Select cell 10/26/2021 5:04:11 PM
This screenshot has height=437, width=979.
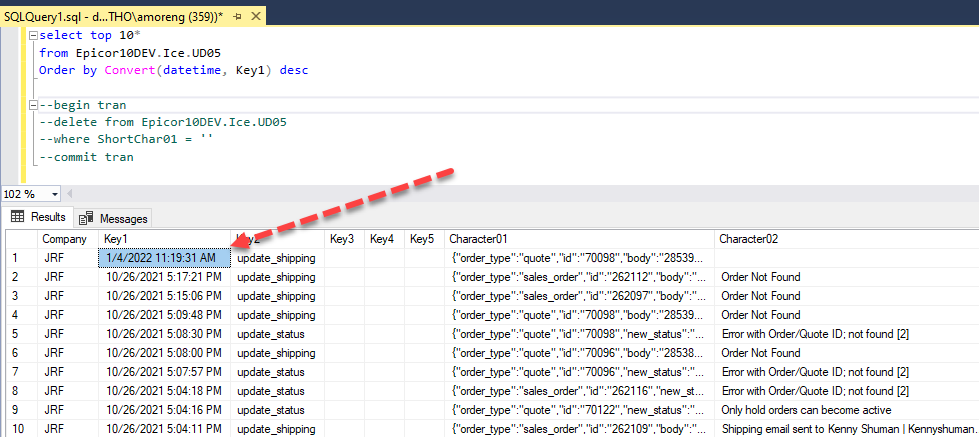164,429
